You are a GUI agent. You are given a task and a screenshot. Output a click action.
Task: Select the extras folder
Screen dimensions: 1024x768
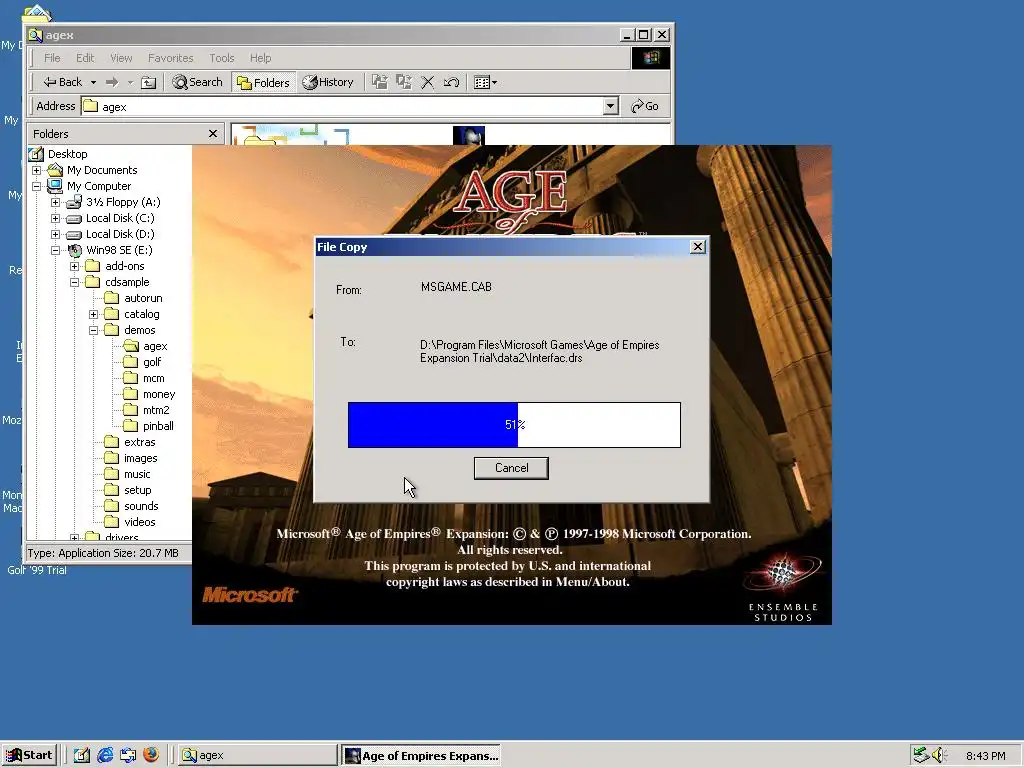point(139,442)
